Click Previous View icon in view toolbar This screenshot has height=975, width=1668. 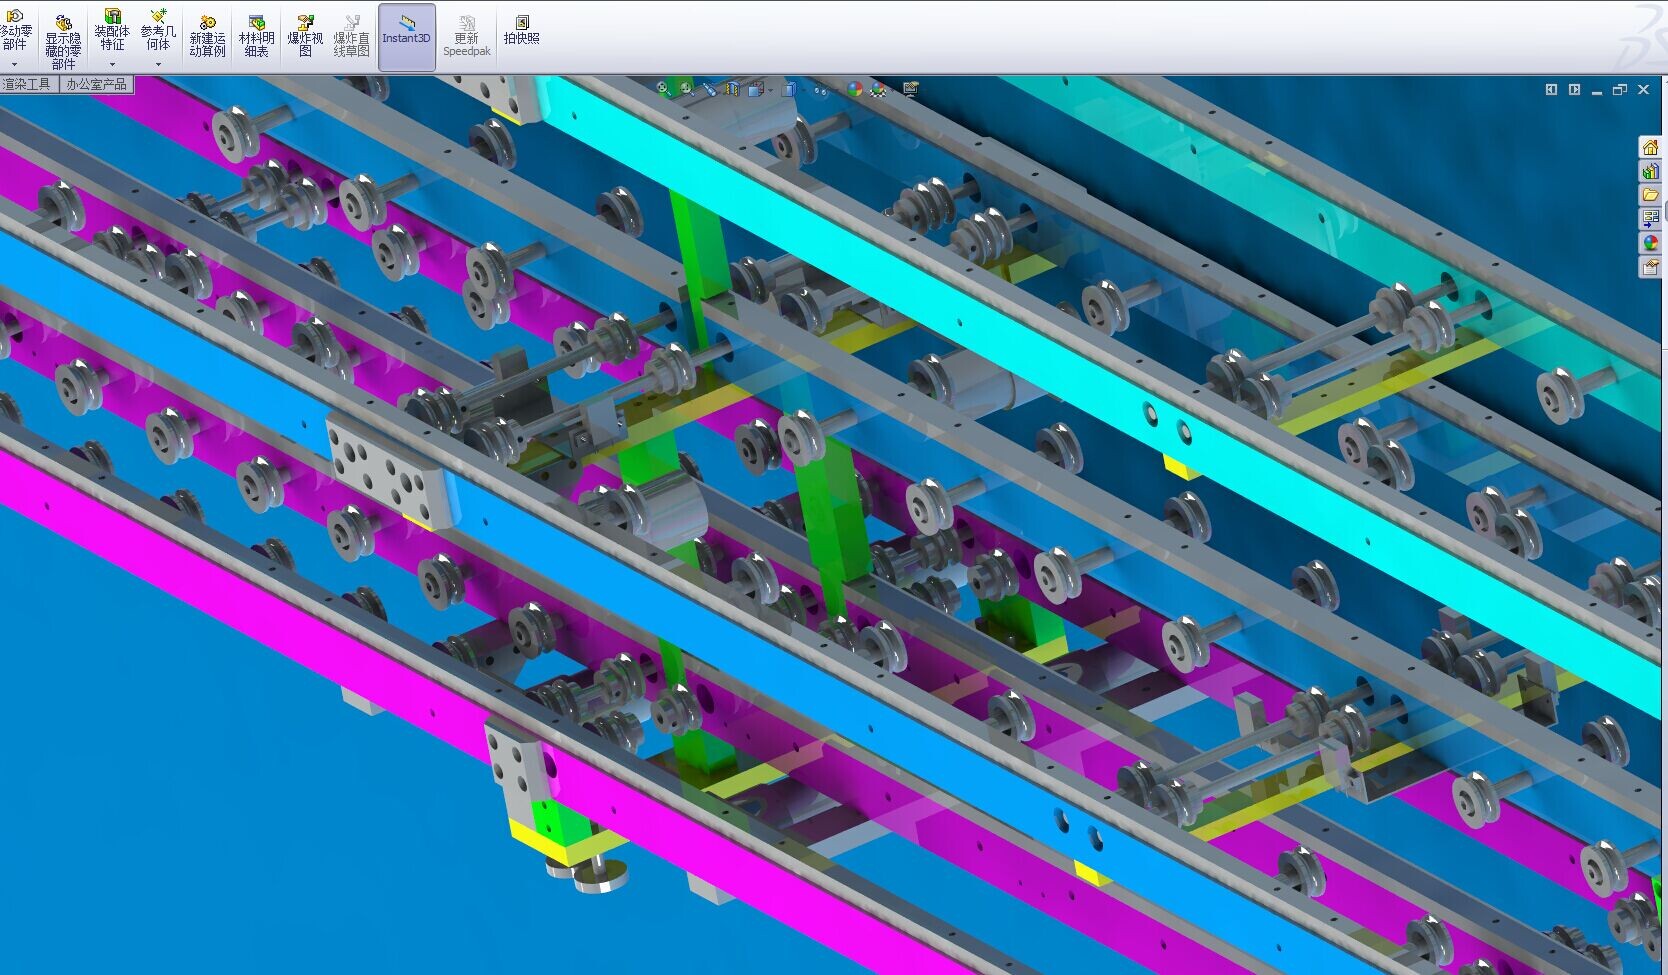click(709, 89)
